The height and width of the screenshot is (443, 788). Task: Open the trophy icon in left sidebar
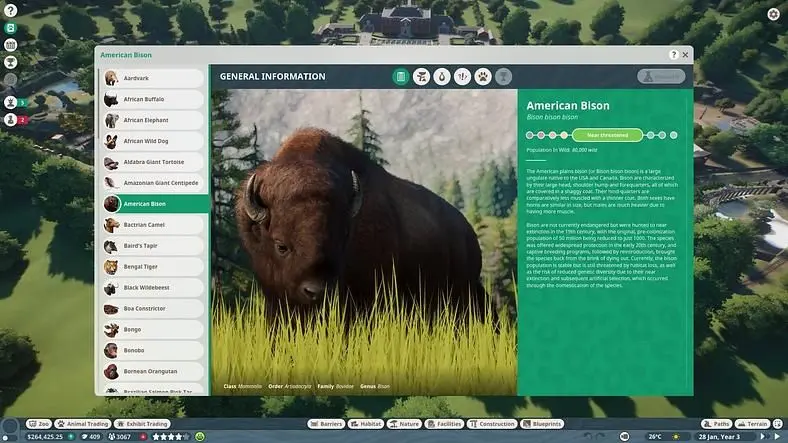pos(11,62)
